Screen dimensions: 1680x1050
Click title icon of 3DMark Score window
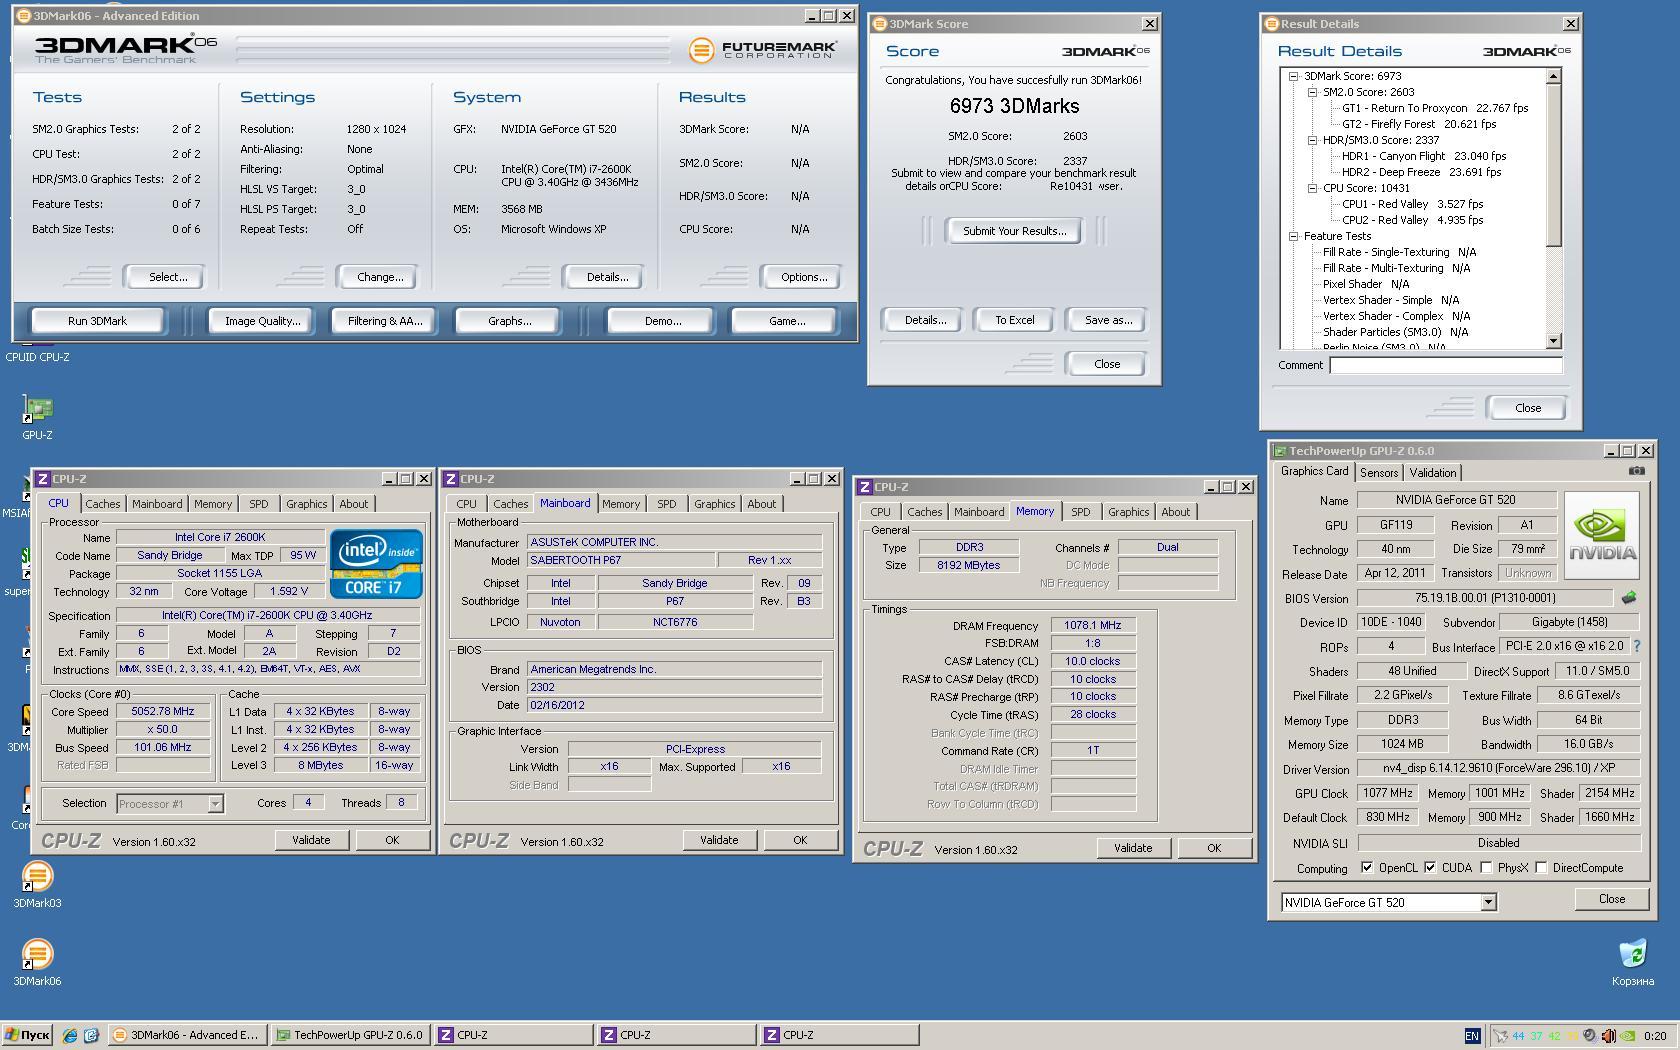click(879, 24)
